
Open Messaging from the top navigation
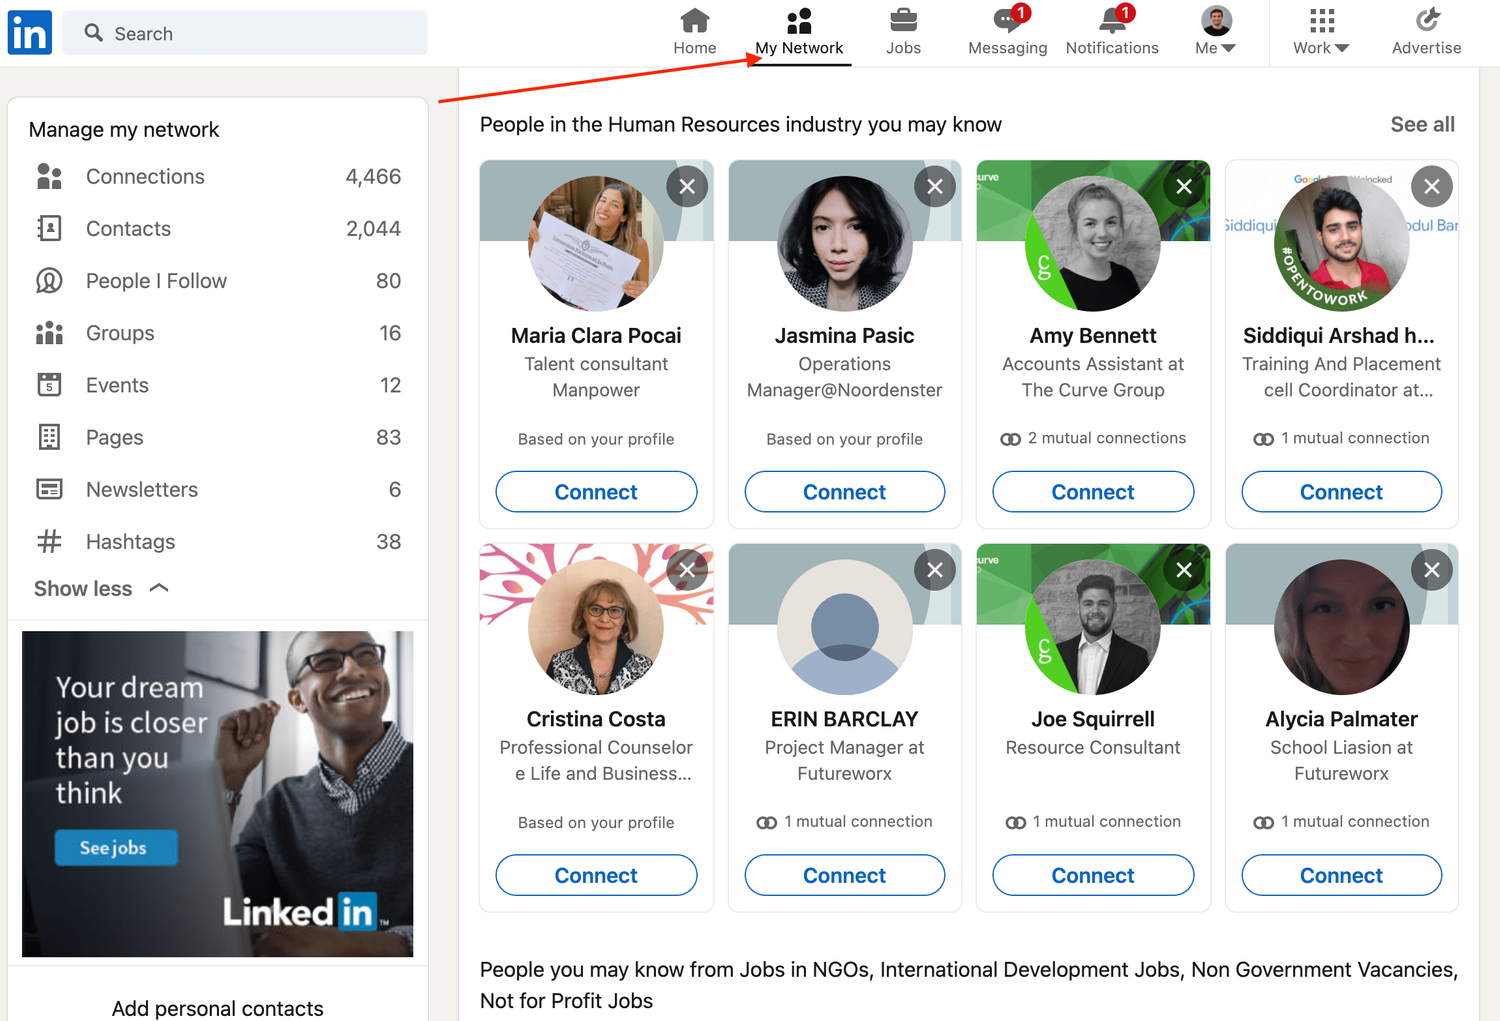click(x=1007, y=22)
